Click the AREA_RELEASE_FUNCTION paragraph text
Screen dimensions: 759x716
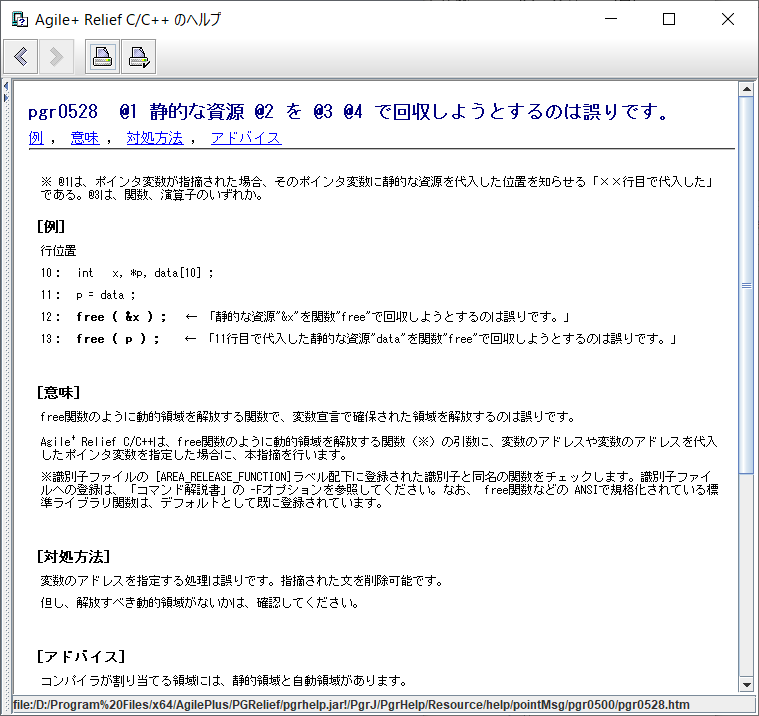(380, 490)
